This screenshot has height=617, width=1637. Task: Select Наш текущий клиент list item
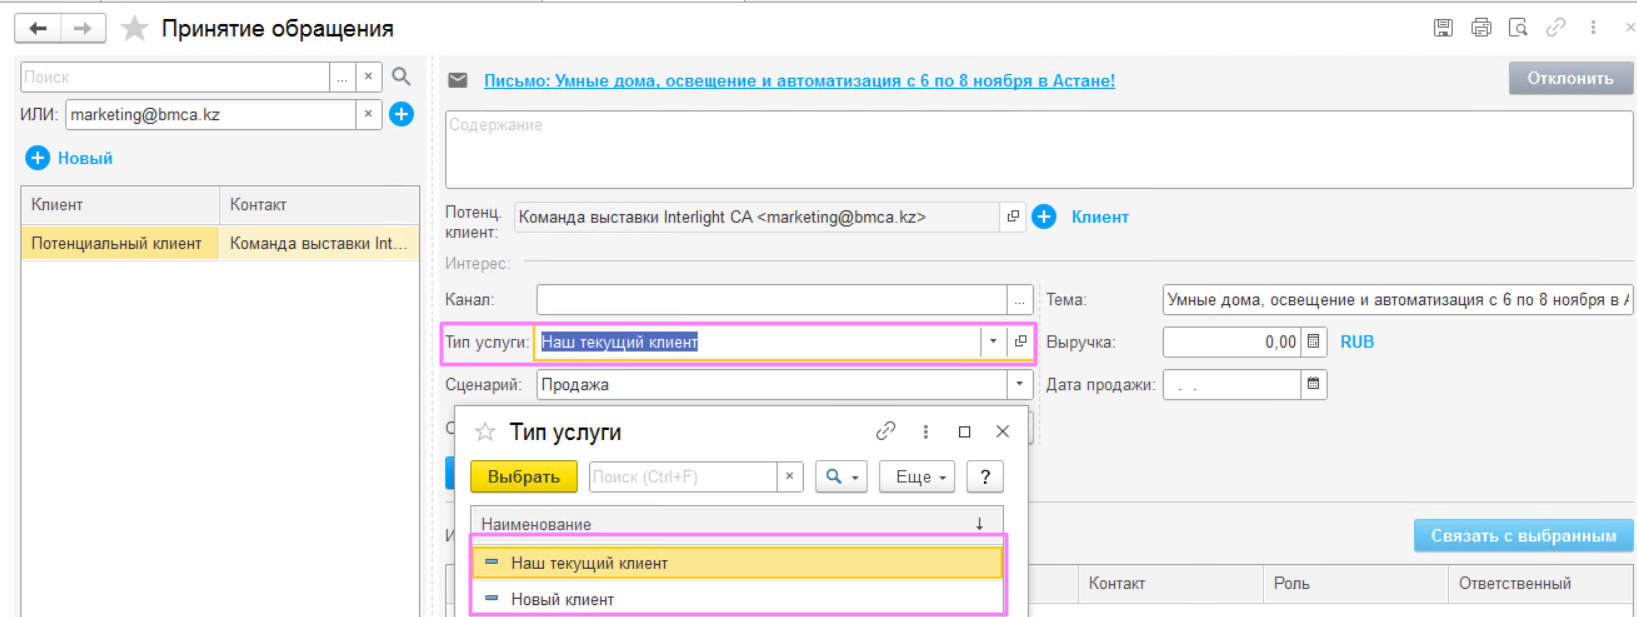point(589,563)
